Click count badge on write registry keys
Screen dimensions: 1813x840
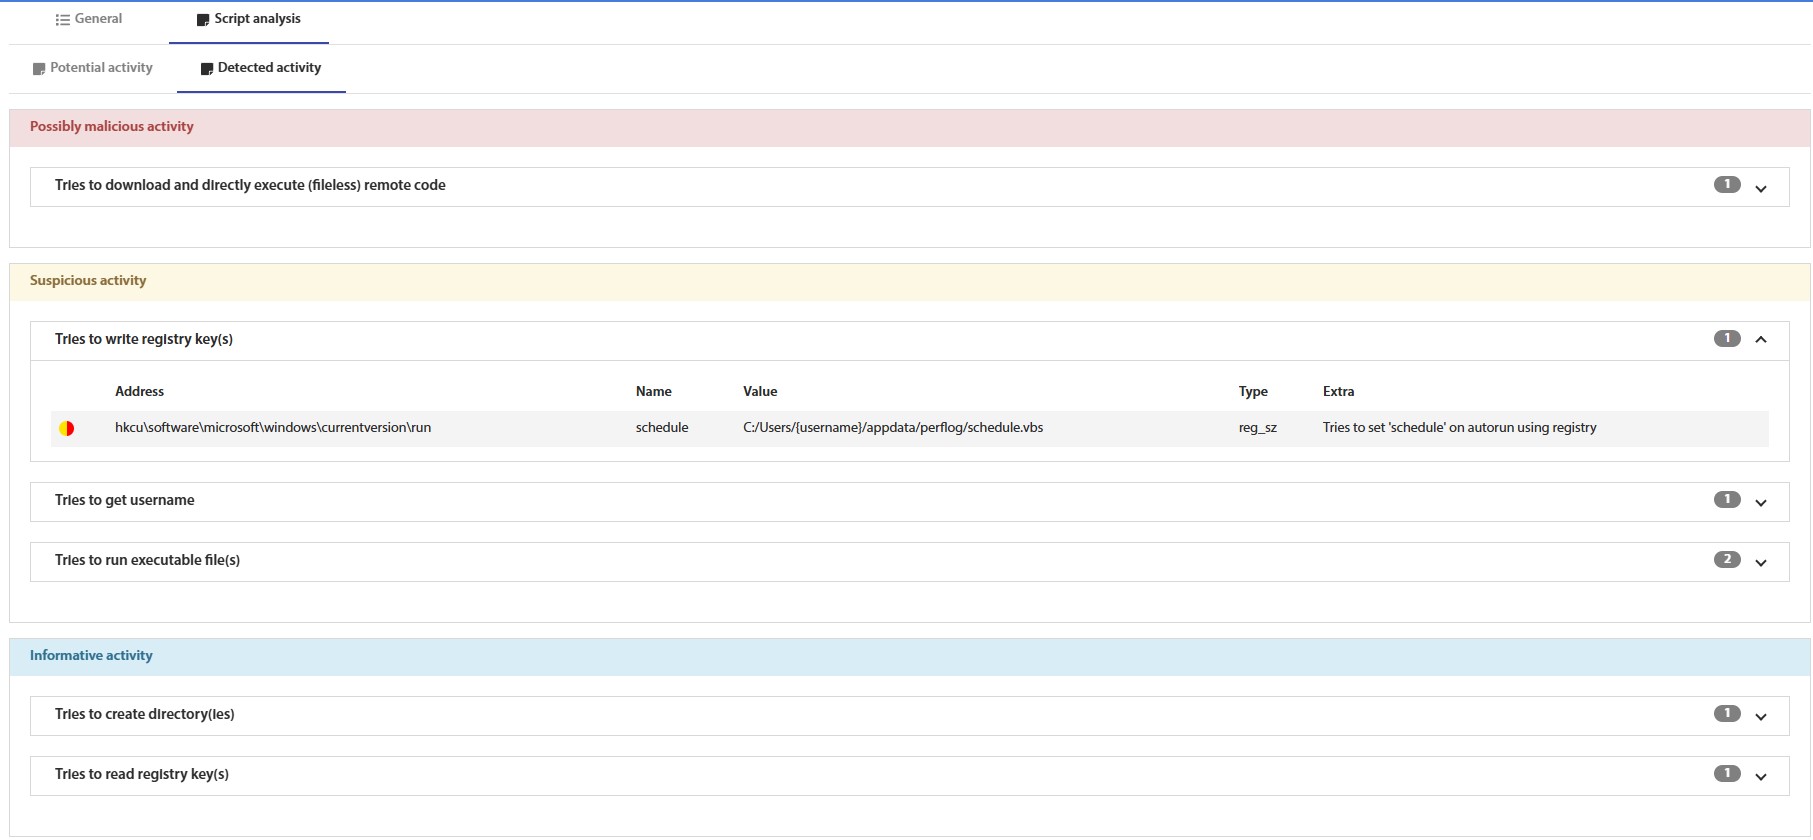(1727, 339)
